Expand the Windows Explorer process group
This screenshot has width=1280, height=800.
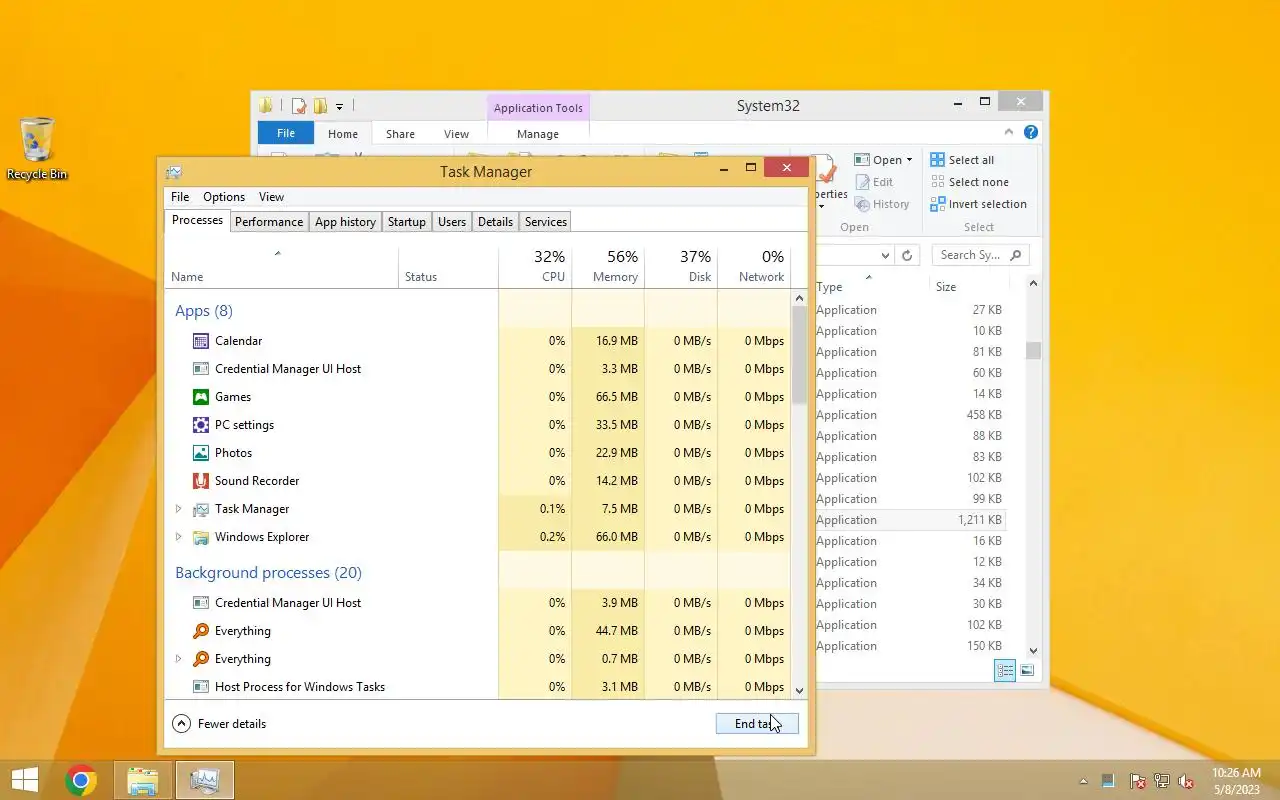179,537
